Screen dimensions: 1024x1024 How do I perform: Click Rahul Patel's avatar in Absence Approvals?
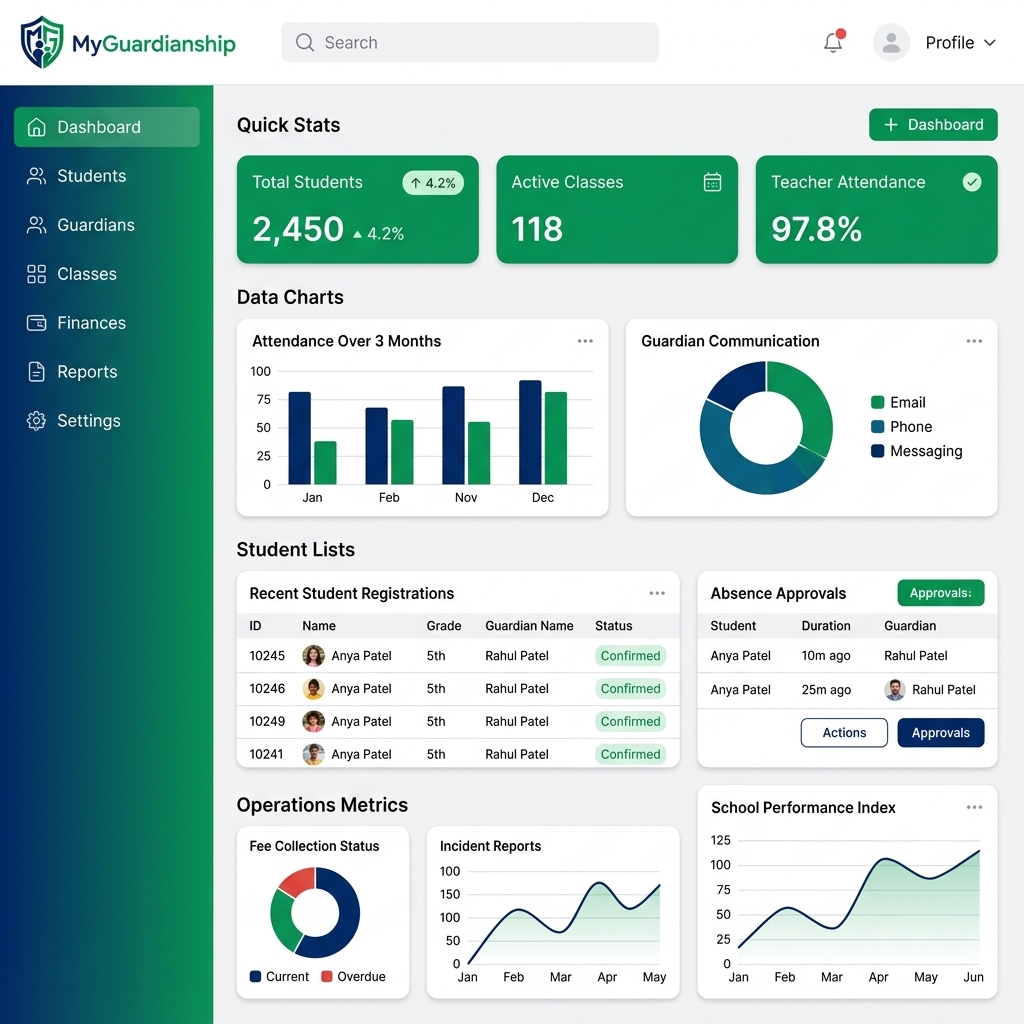[x=895, y=690]
